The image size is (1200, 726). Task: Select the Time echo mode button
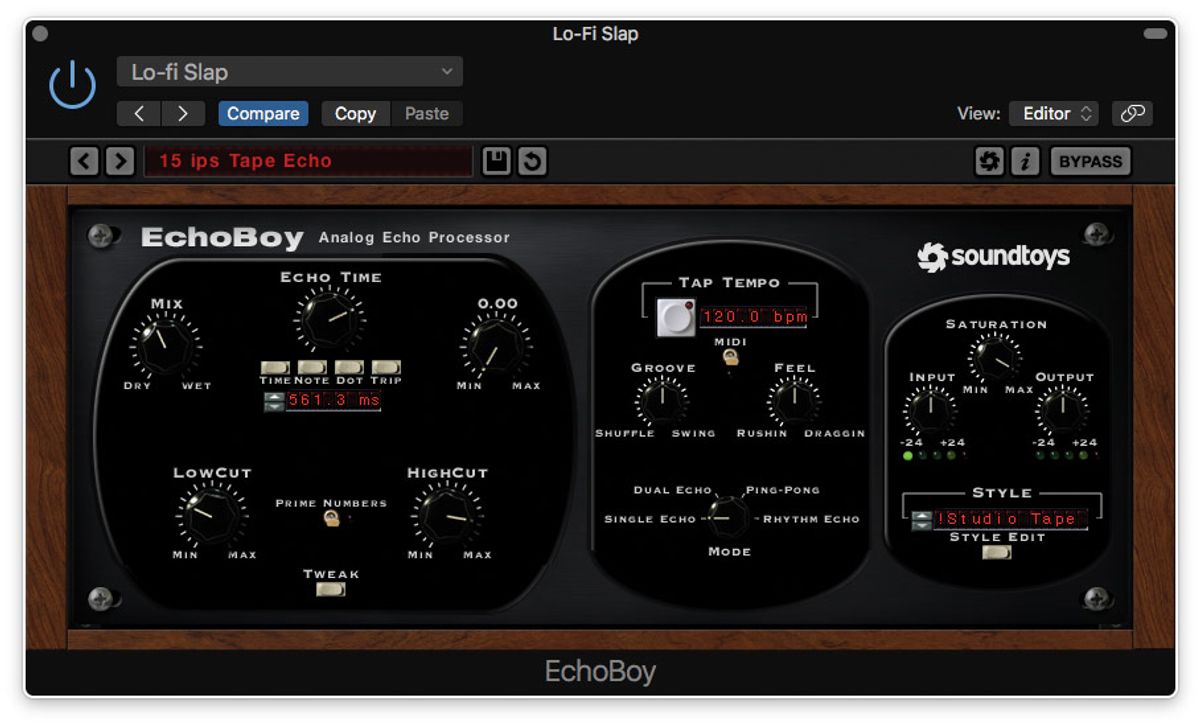click(x=275, y=367)
